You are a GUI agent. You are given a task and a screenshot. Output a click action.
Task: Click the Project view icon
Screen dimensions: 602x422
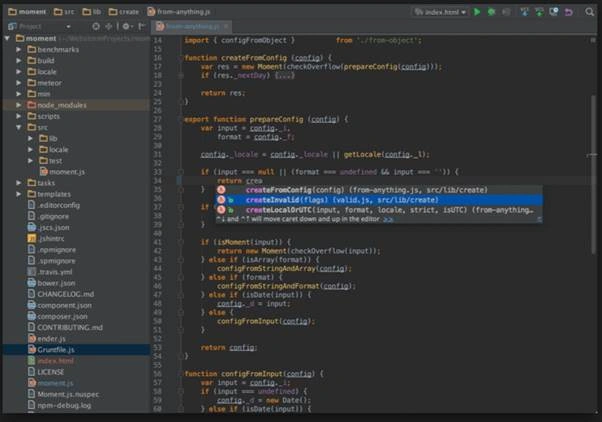pos(12,26)
